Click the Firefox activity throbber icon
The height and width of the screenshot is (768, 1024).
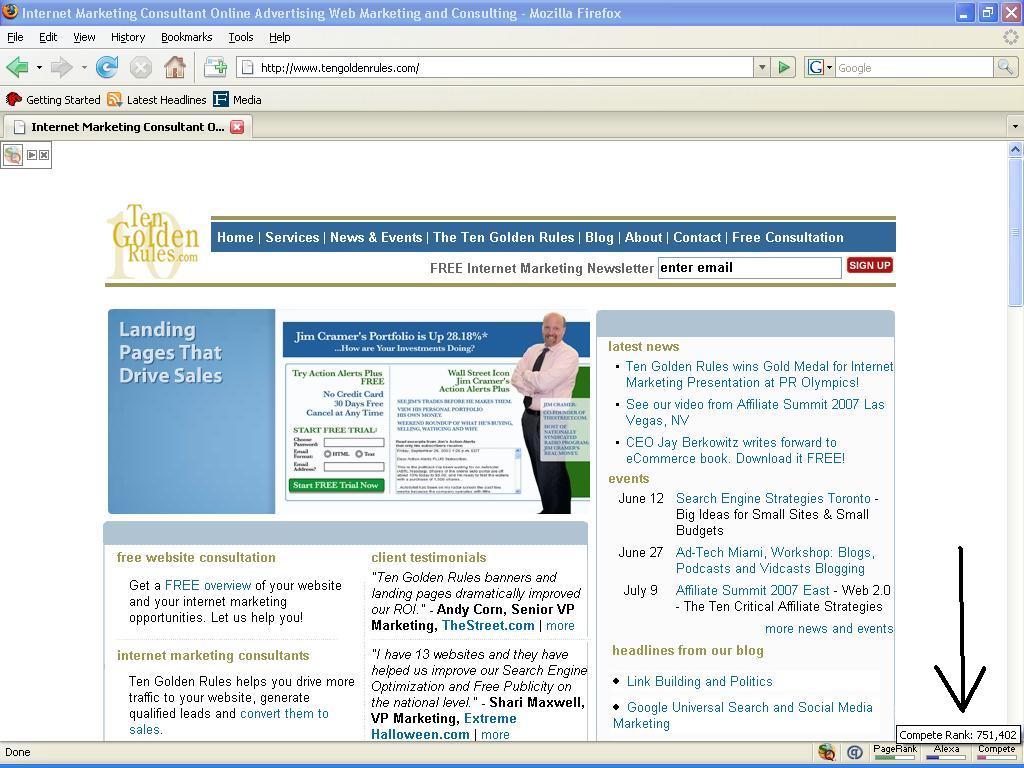(1010, 37)
